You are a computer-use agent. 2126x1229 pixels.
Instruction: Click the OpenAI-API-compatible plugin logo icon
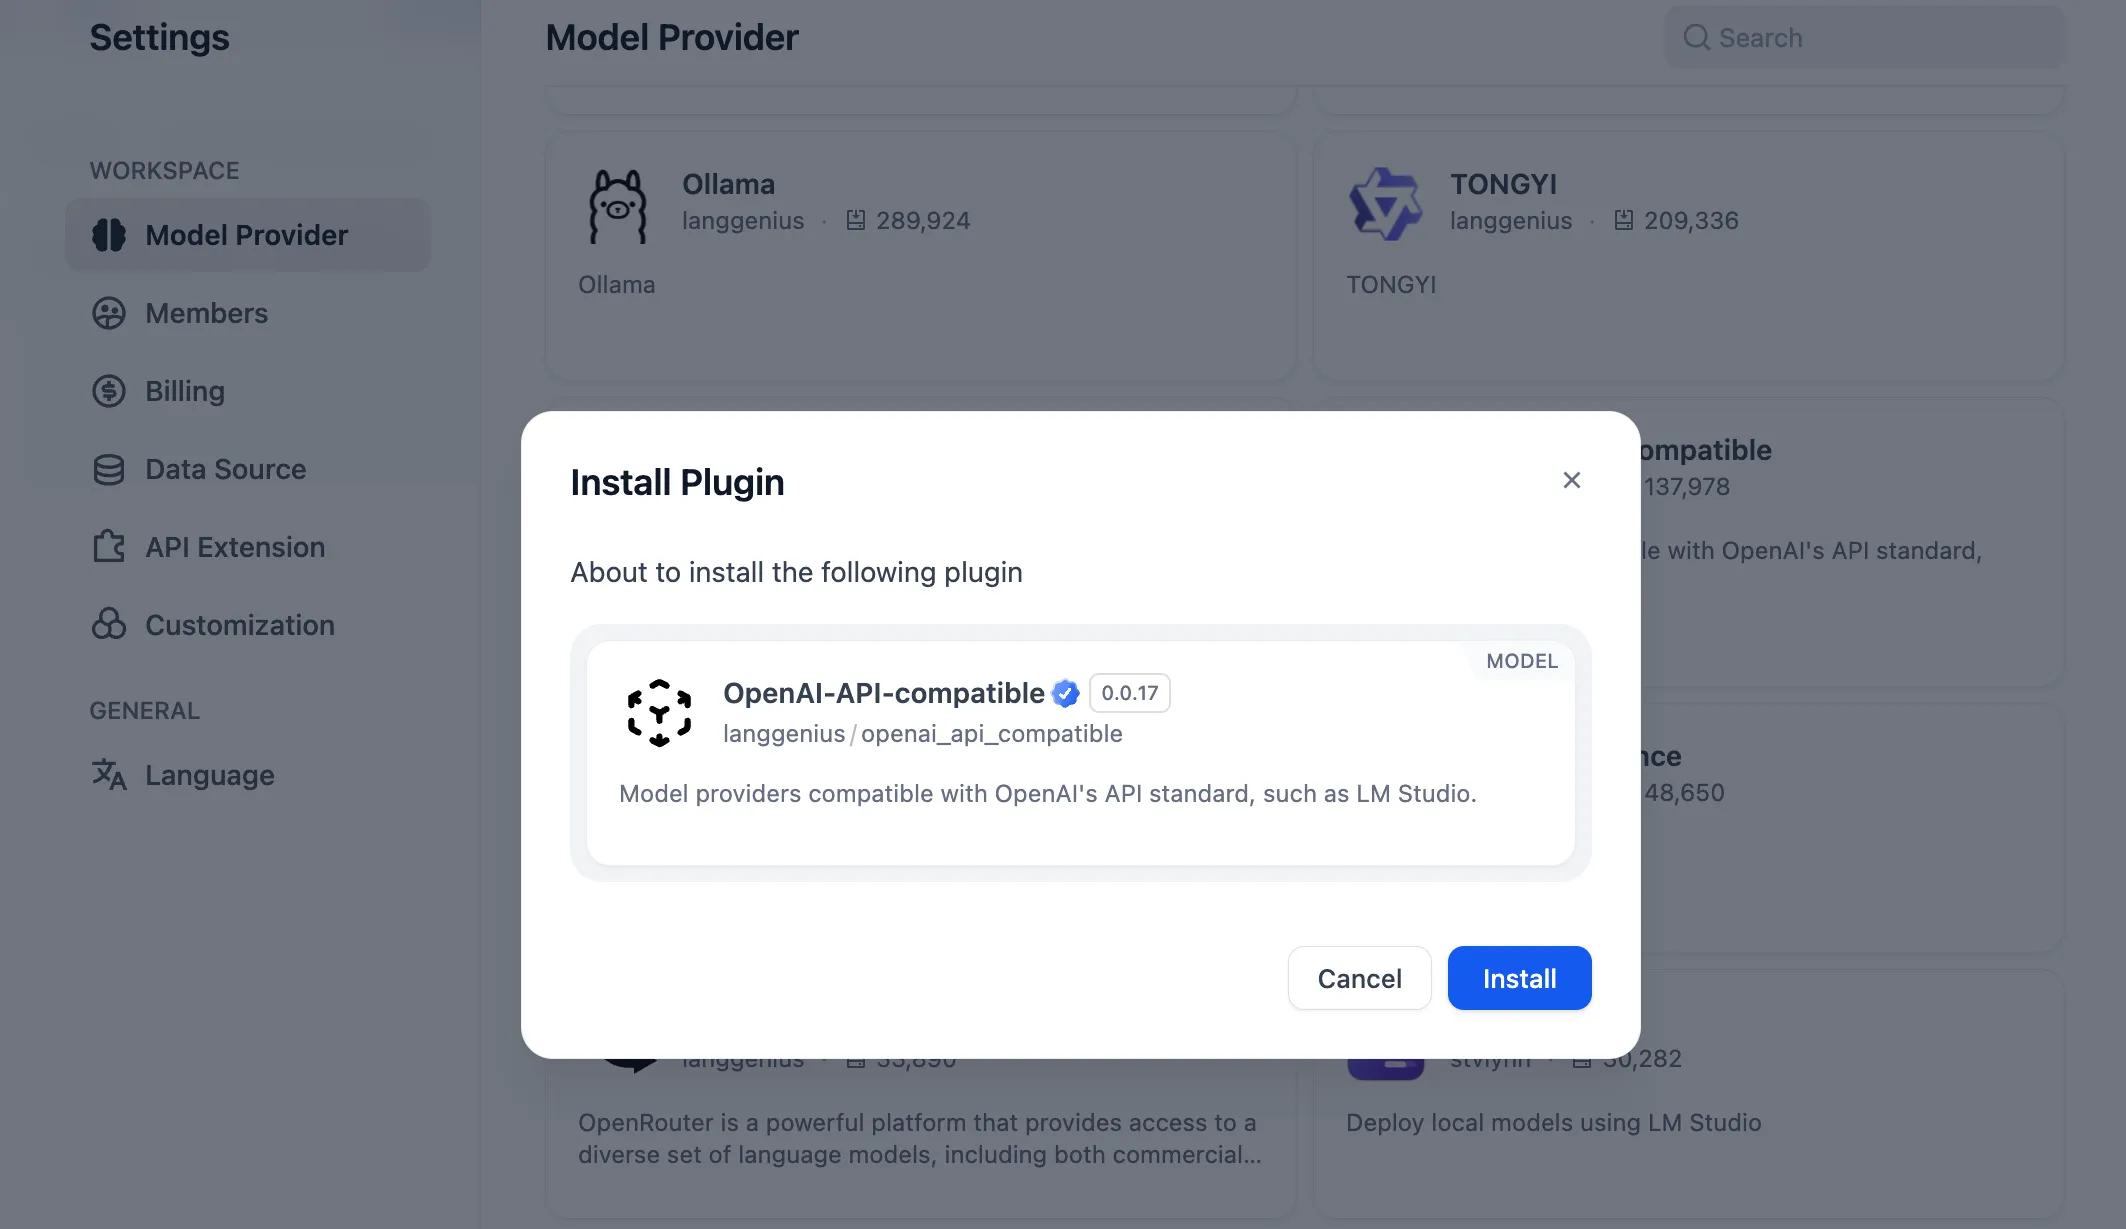click(659, 713)
